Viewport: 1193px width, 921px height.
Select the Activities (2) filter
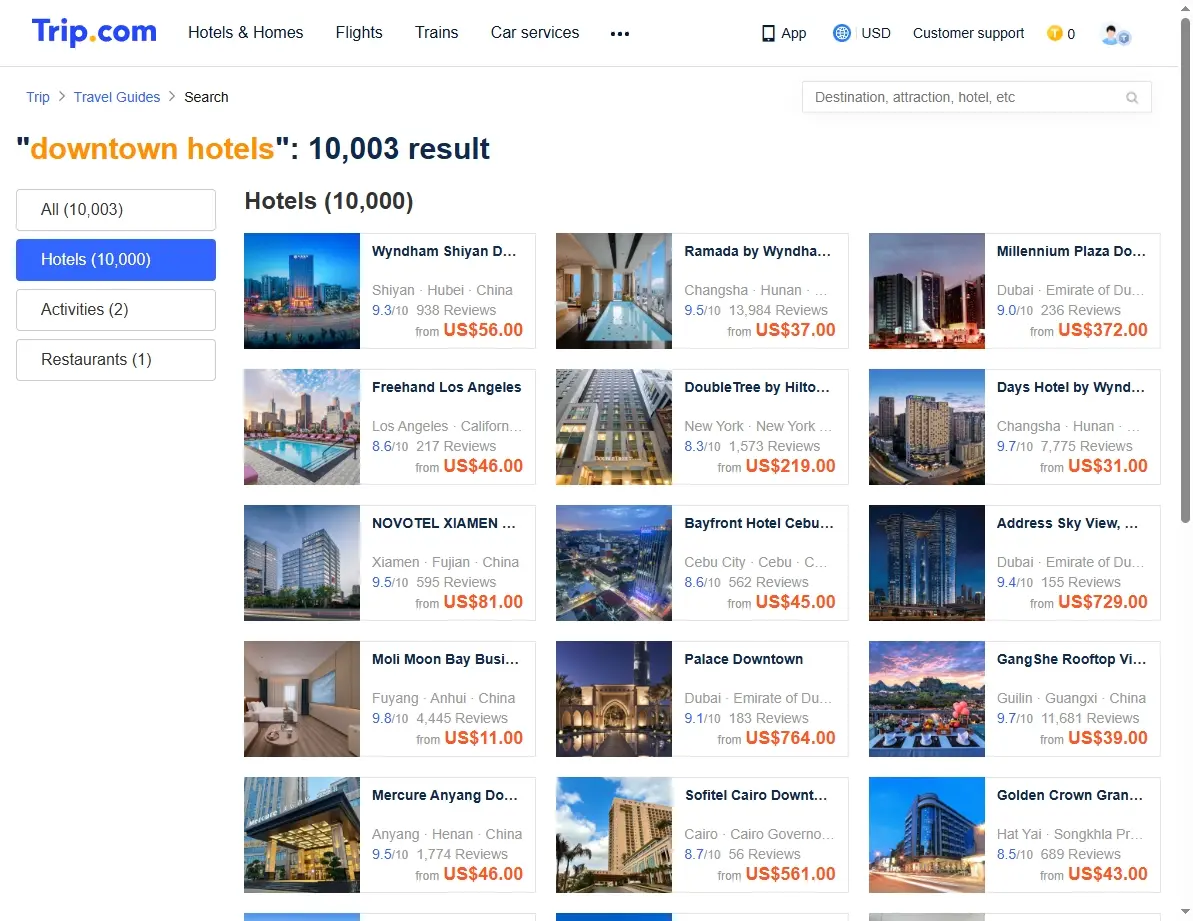[116, 310]
